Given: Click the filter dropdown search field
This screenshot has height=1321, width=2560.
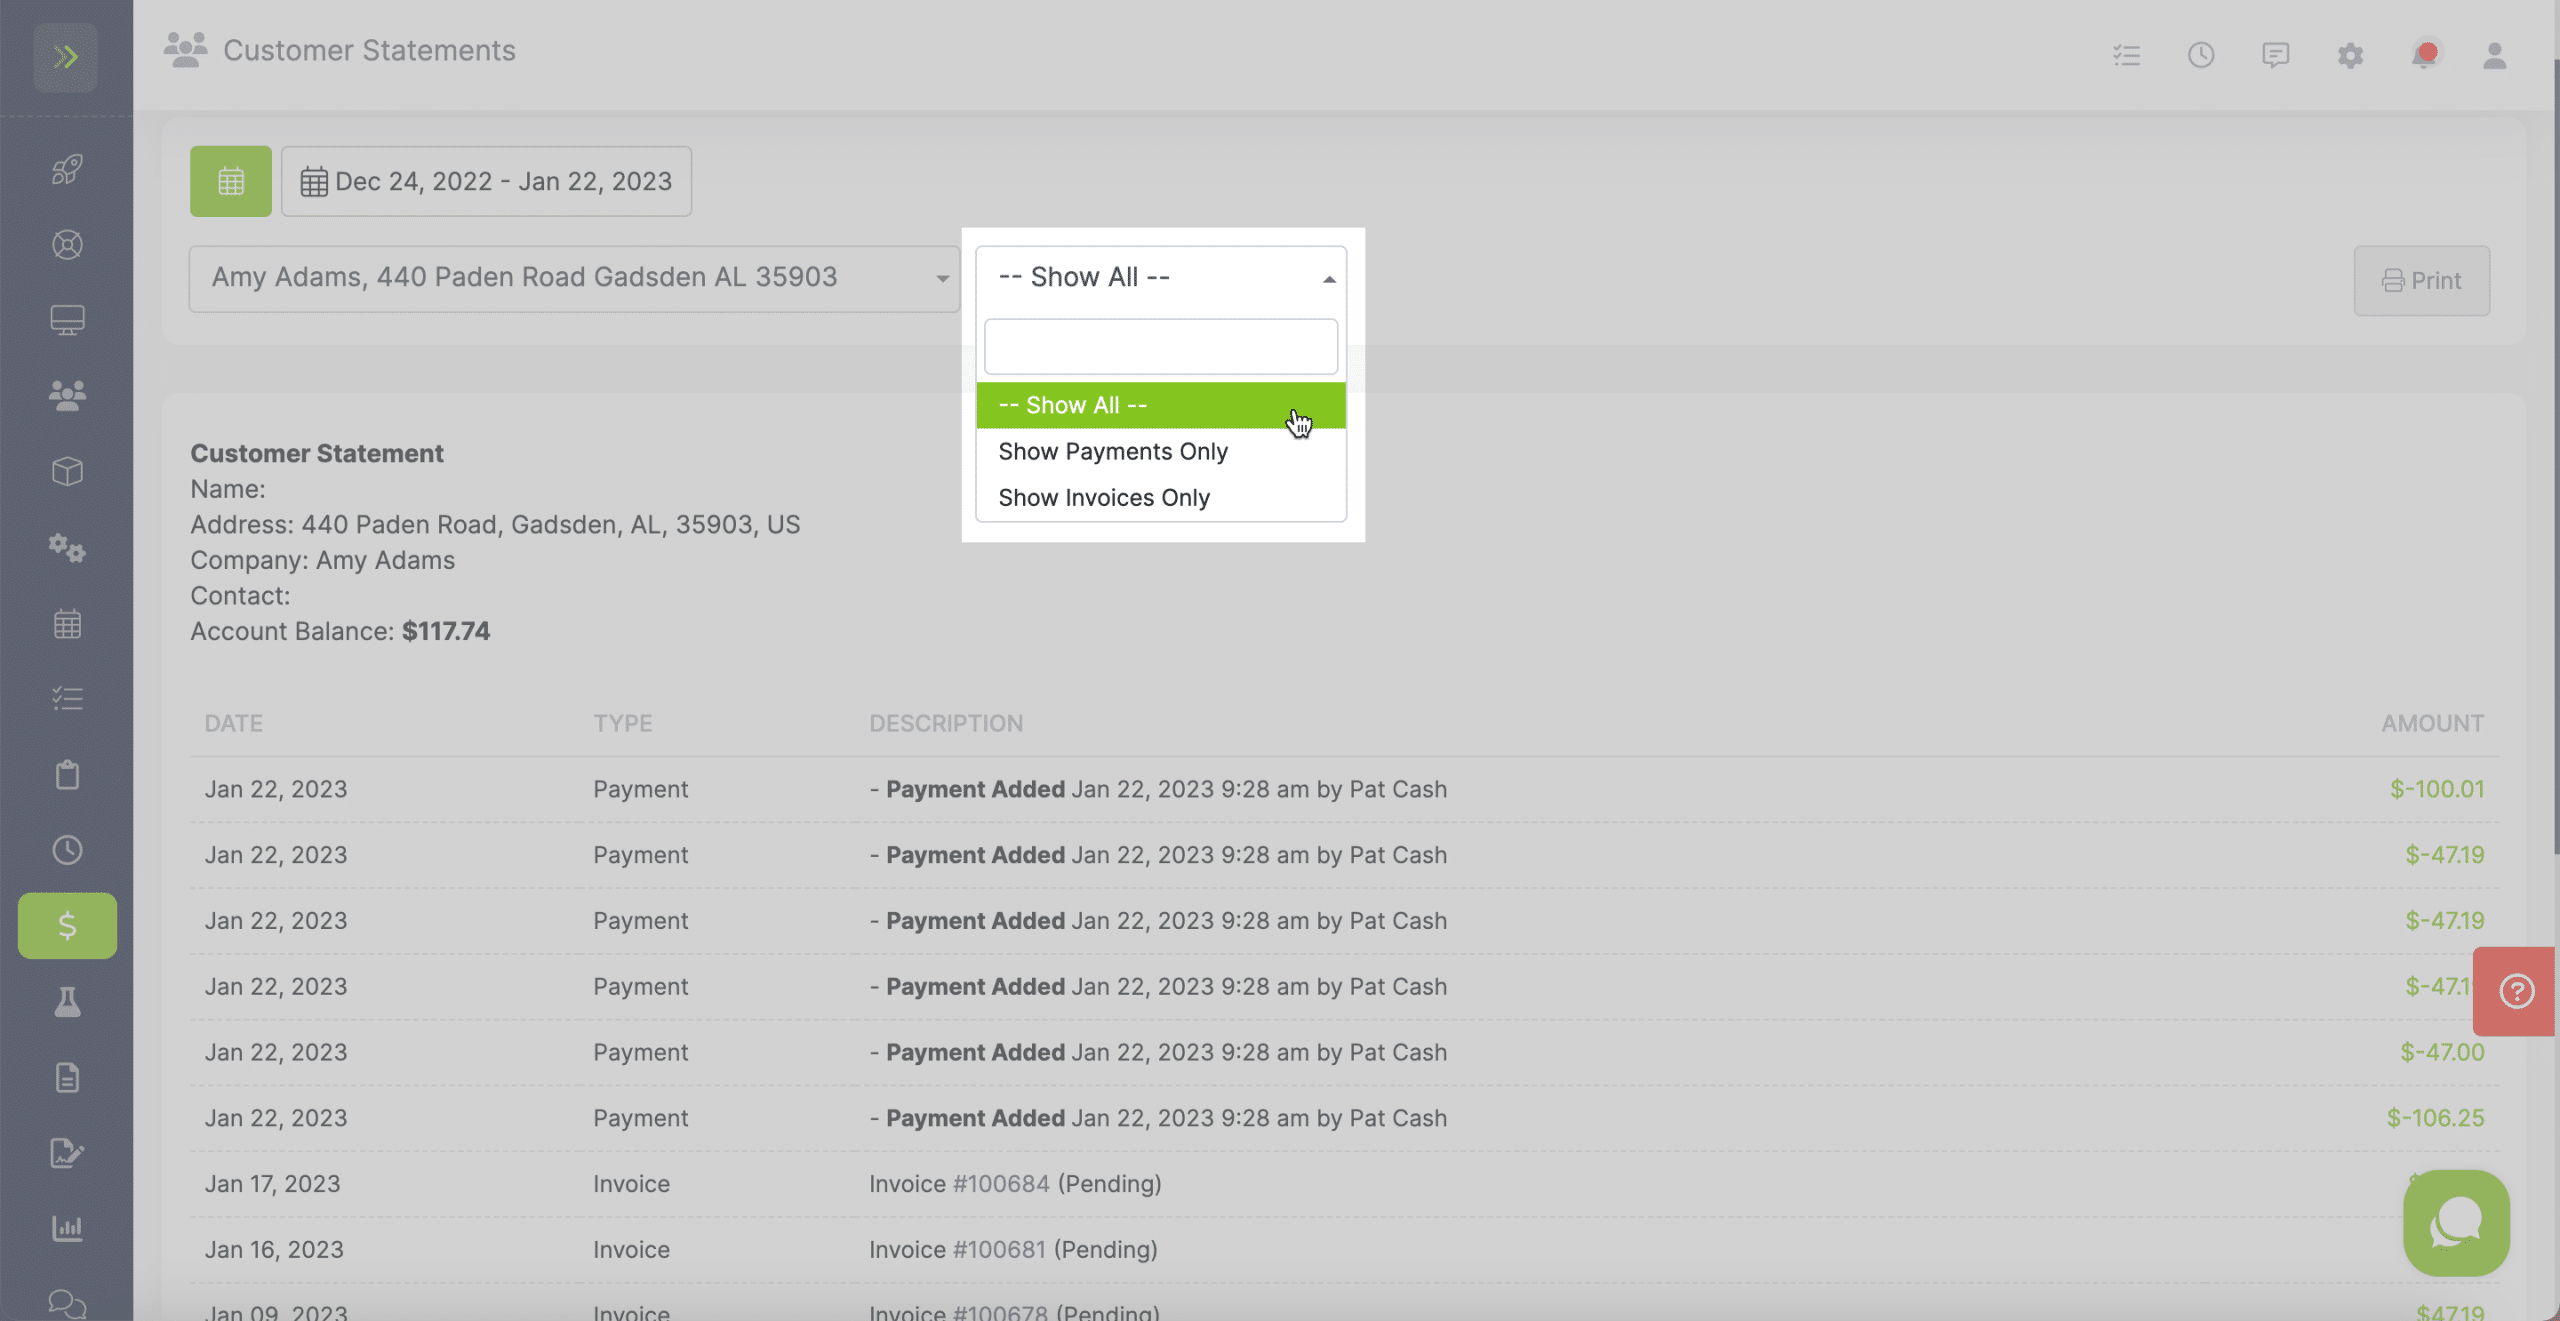Looking at the screenshot, I should coord(1161,346).
